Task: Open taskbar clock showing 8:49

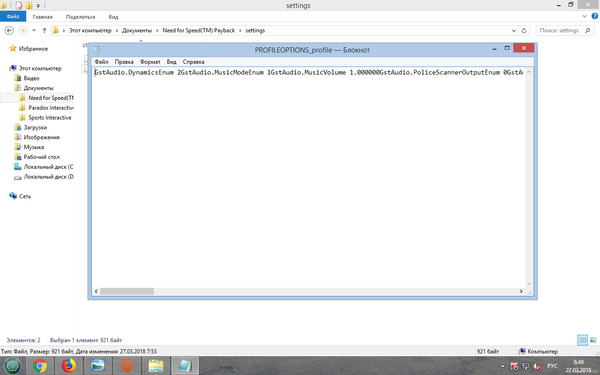Action: tap(578, 366)
